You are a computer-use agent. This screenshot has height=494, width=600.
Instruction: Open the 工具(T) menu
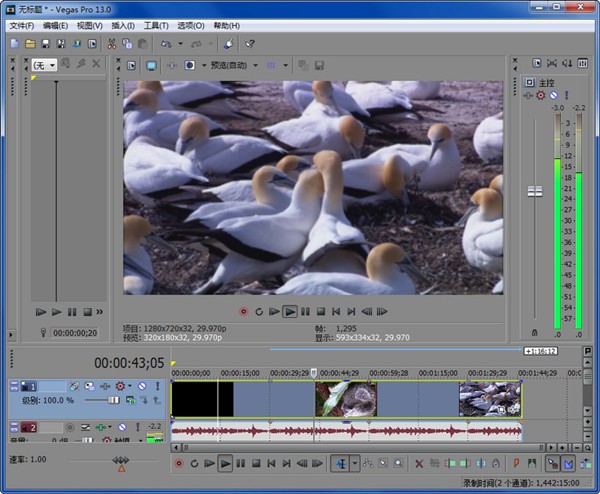pos(155,25)
